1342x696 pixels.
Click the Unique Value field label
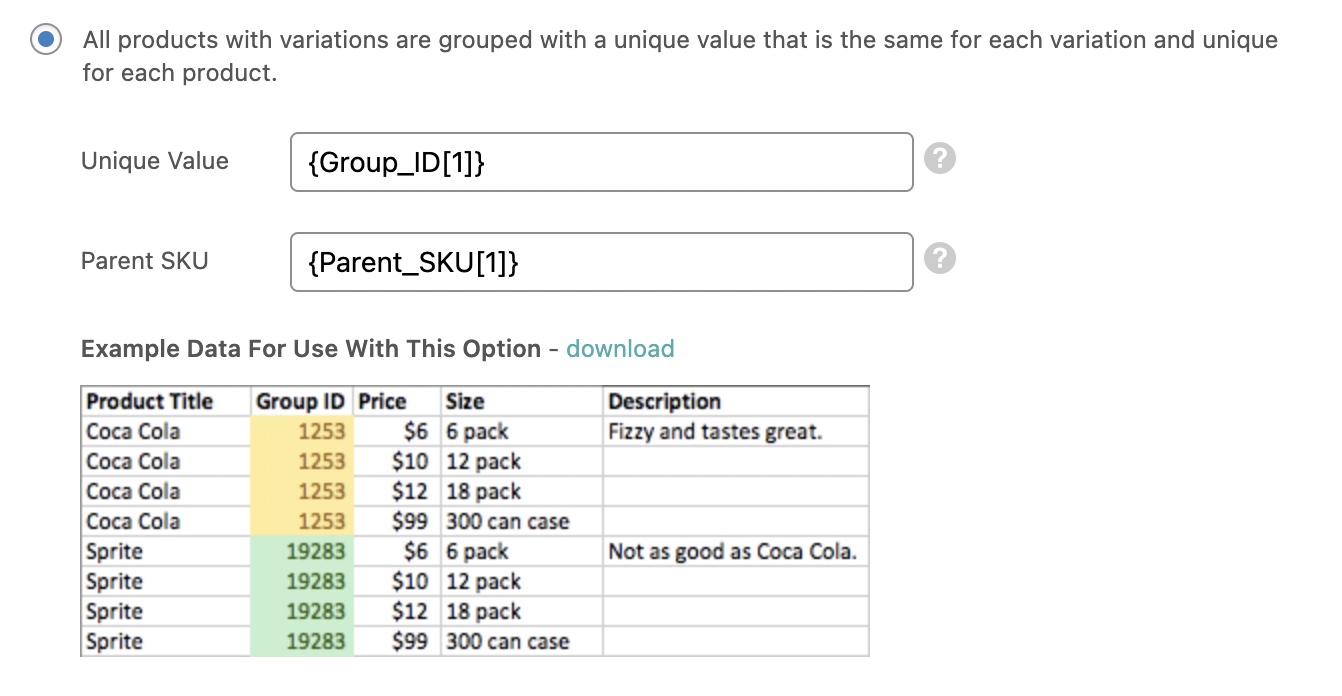[155, 161]
